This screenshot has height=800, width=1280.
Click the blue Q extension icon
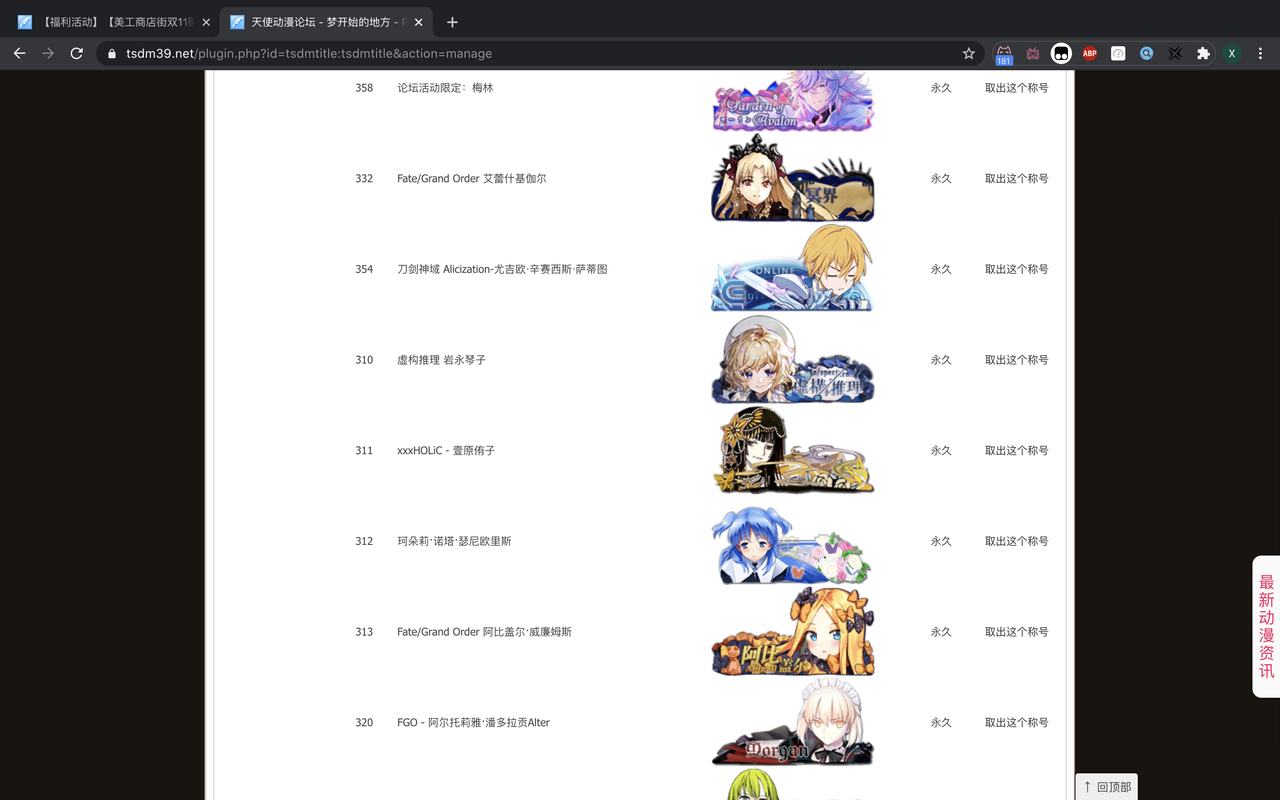pos(1146,53)
